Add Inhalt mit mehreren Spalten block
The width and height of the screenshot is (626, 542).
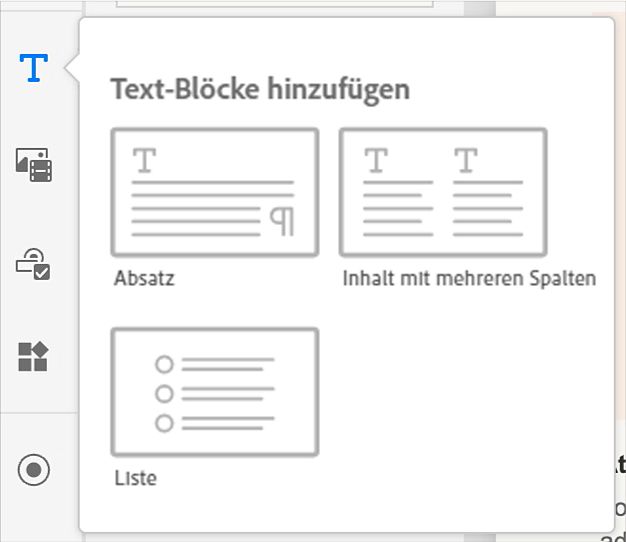(443, 192)
